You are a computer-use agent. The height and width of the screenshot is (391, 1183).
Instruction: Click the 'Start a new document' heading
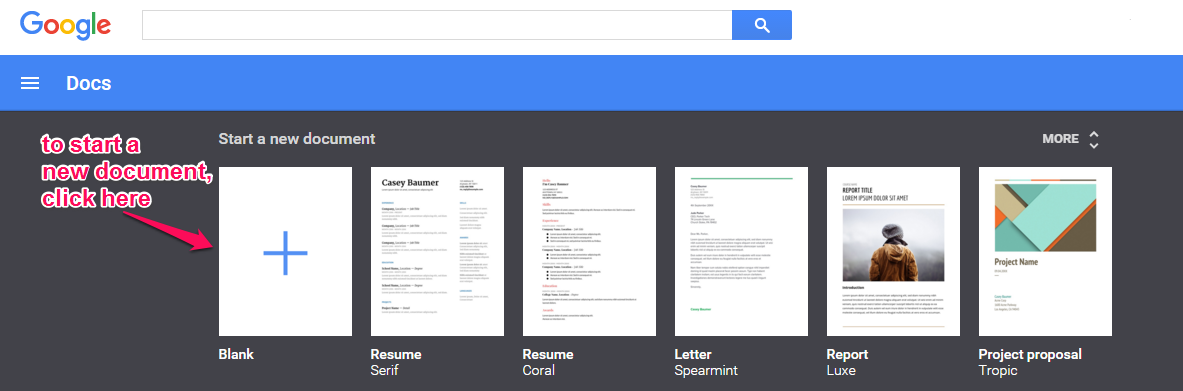(297, 139)
